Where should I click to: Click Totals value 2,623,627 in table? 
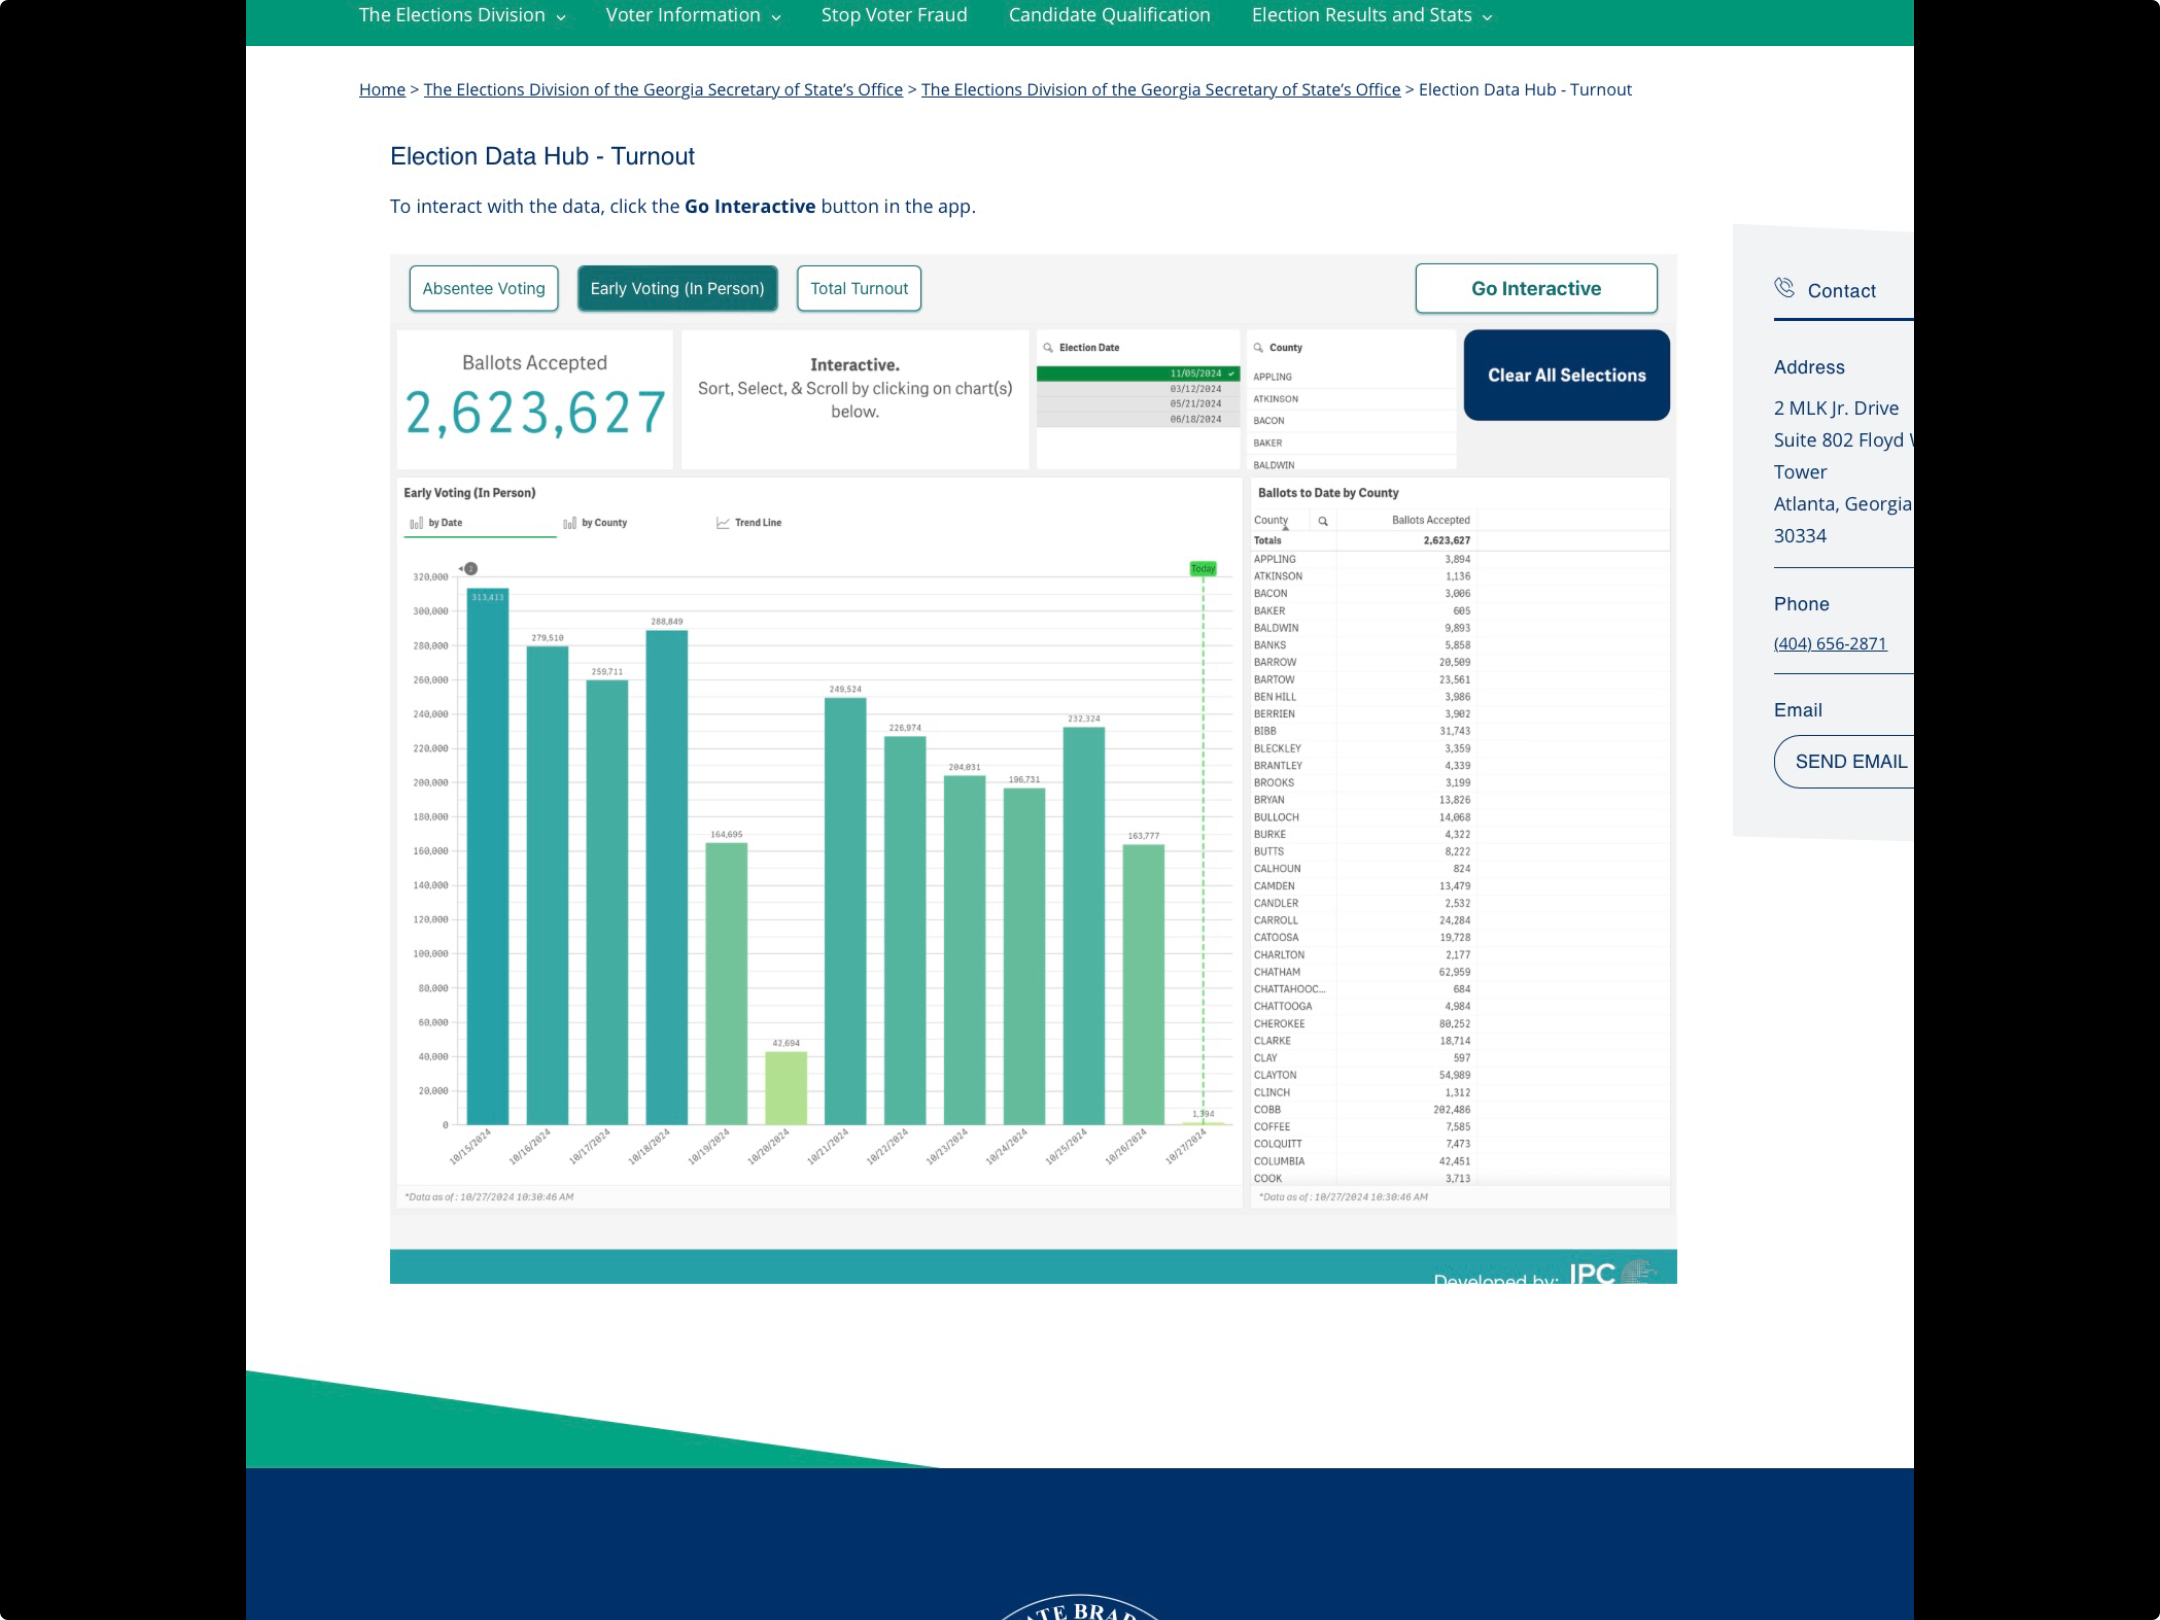click(x=1447, y=541)
